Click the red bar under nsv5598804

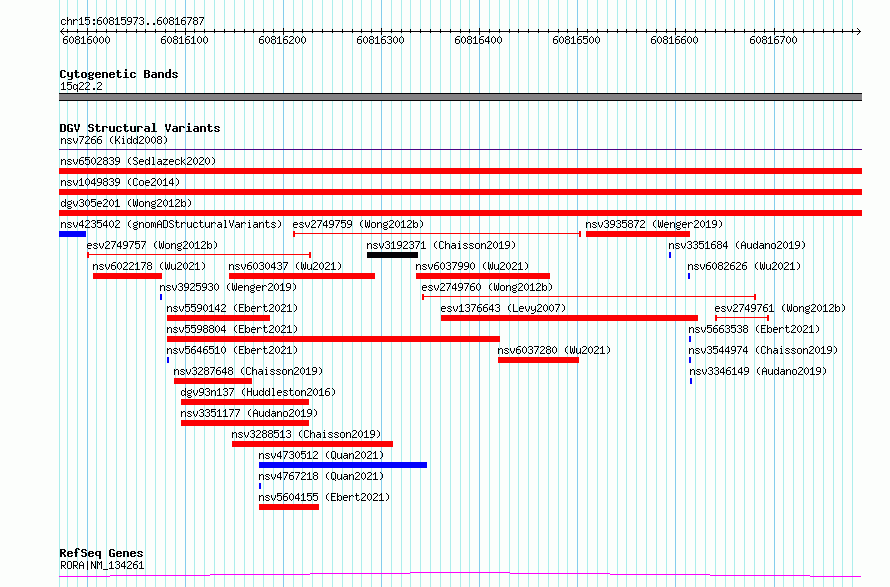333,339
